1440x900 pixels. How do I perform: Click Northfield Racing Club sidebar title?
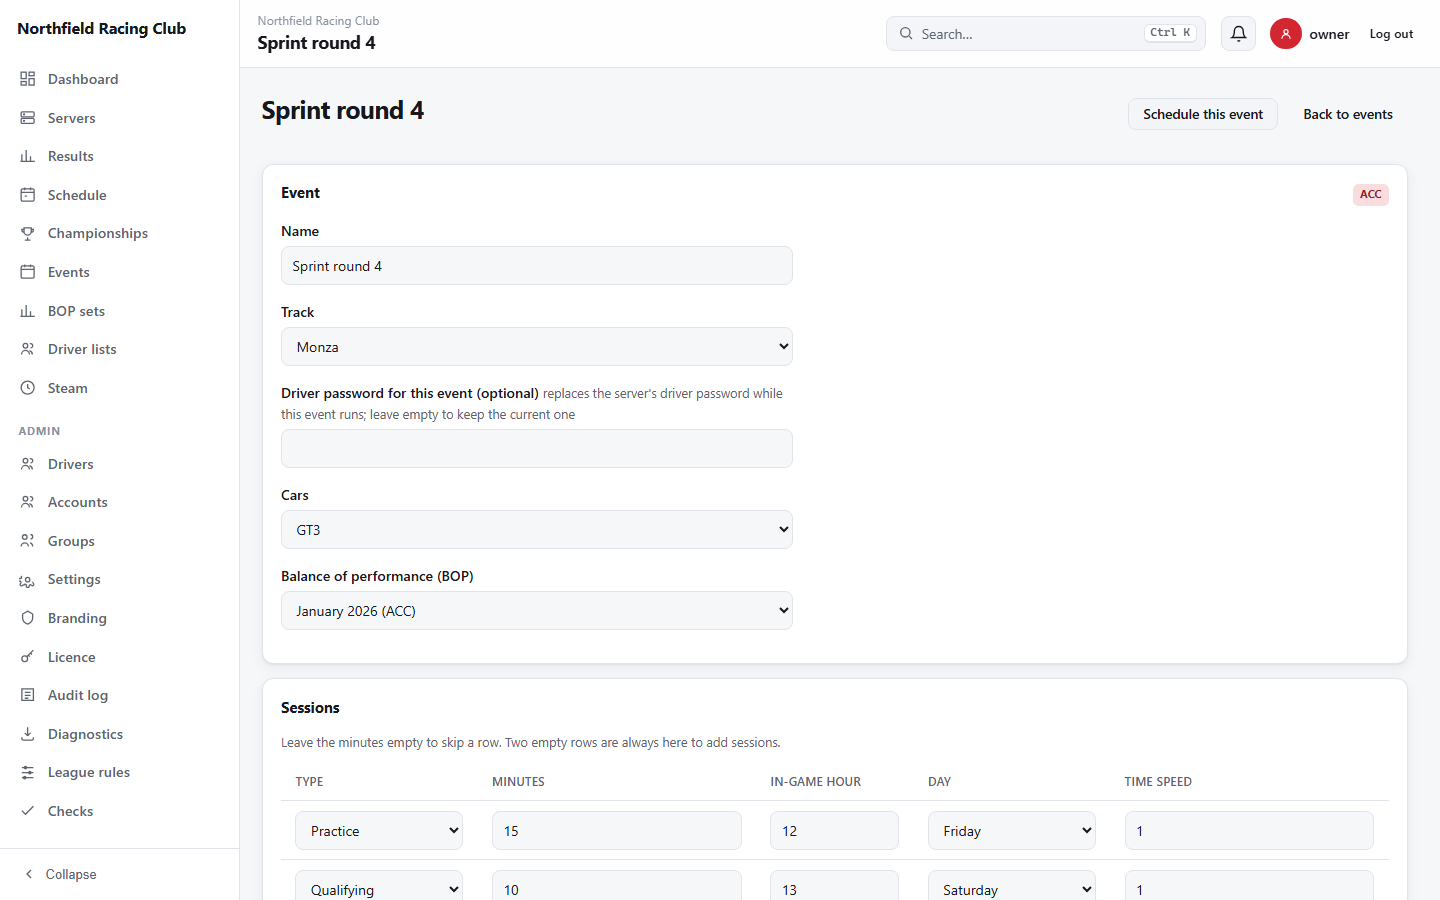click(102, 29)
